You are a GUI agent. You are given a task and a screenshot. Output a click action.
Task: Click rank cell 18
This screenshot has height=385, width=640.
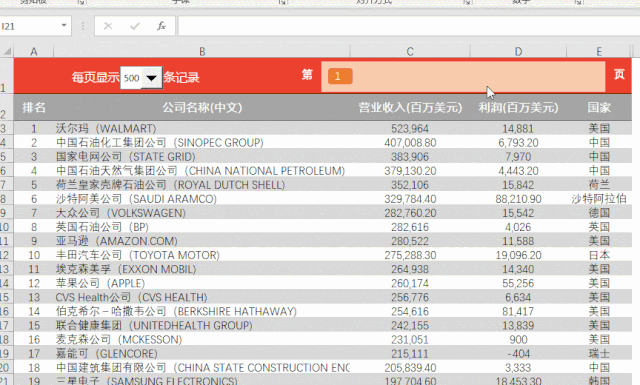pos(33,368)
